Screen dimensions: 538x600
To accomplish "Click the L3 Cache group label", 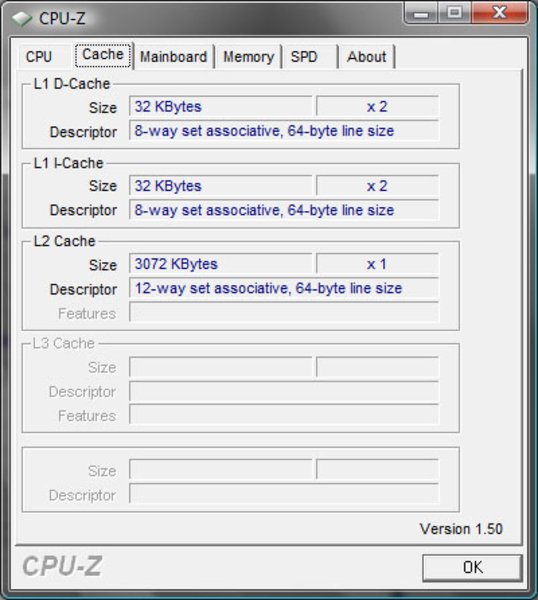I will 64,343.
